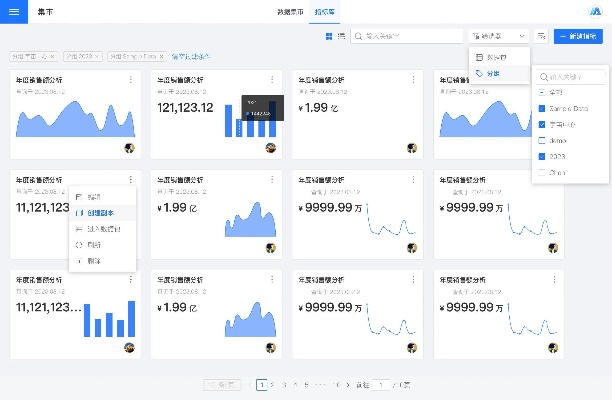The image size is (612, 400).
Task: Click the clear filters link after the tags
Action: coord(191,56)
